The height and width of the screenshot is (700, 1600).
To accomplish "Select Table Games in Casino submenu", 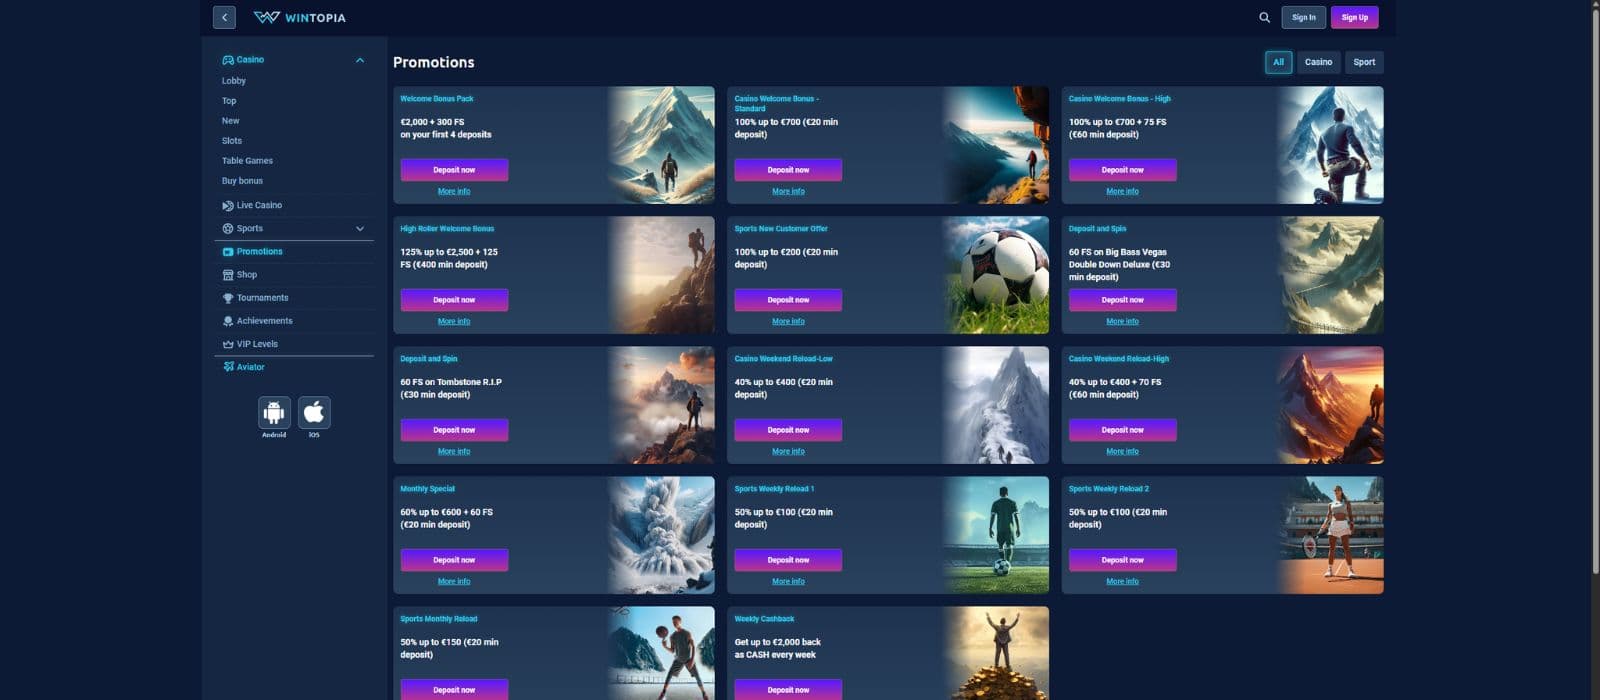I will pos(247,161).
